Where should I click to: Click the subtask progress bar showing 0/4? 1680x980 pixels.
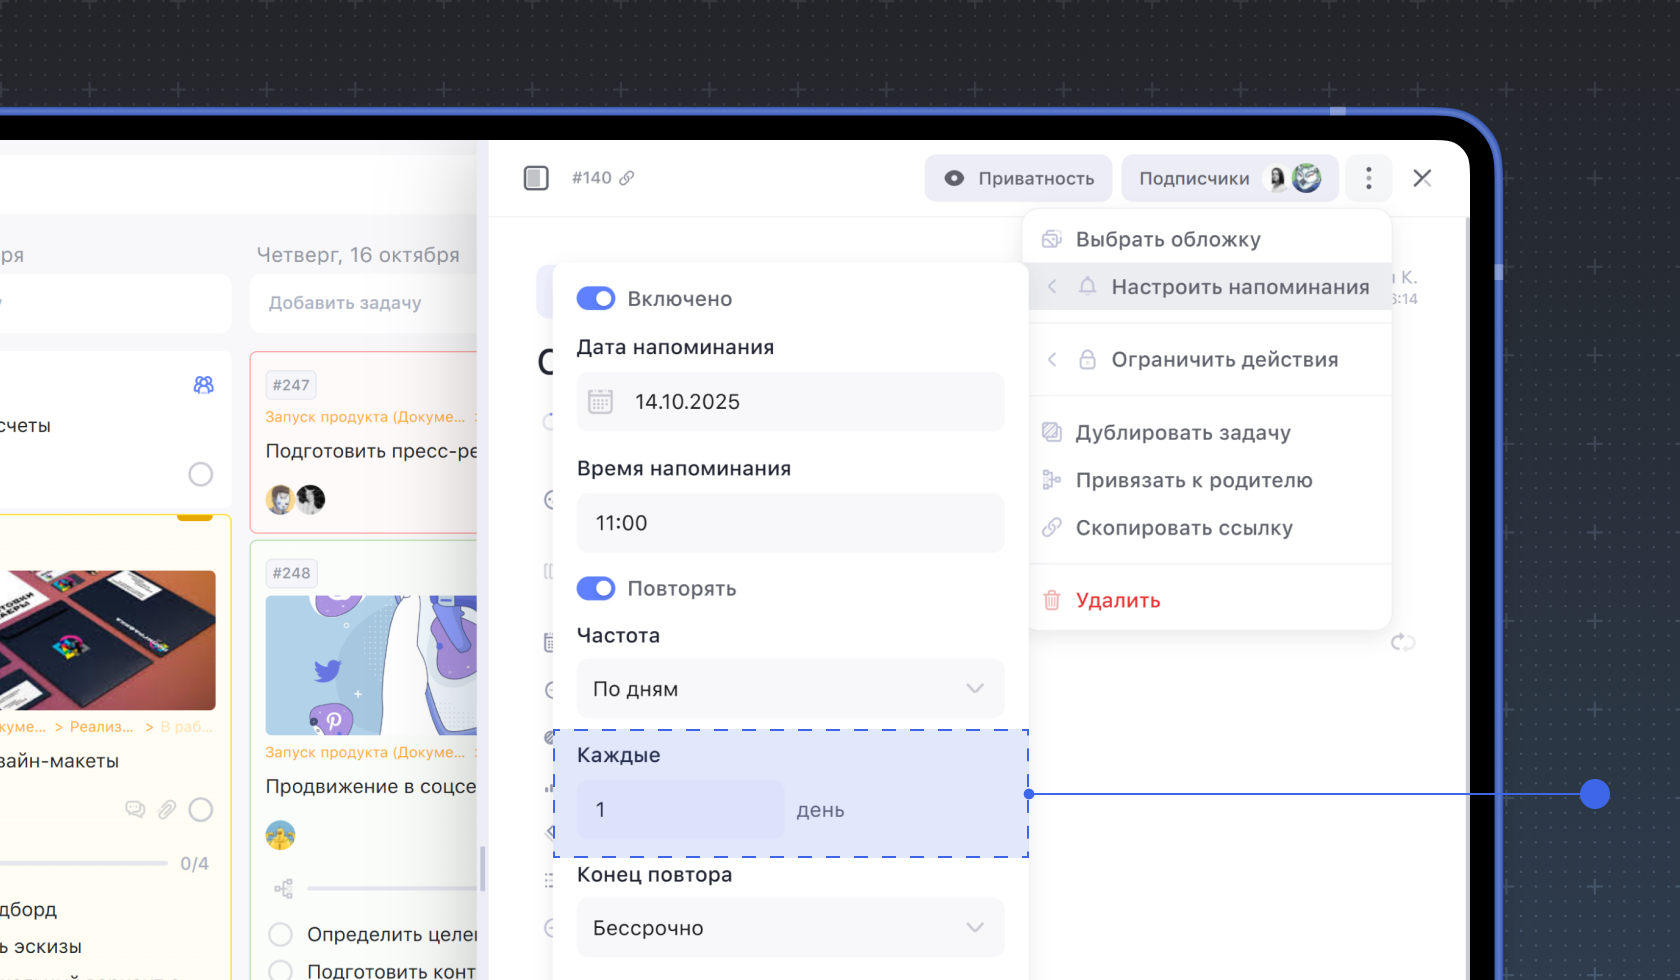pyautogui.click(x=85, y=863)
